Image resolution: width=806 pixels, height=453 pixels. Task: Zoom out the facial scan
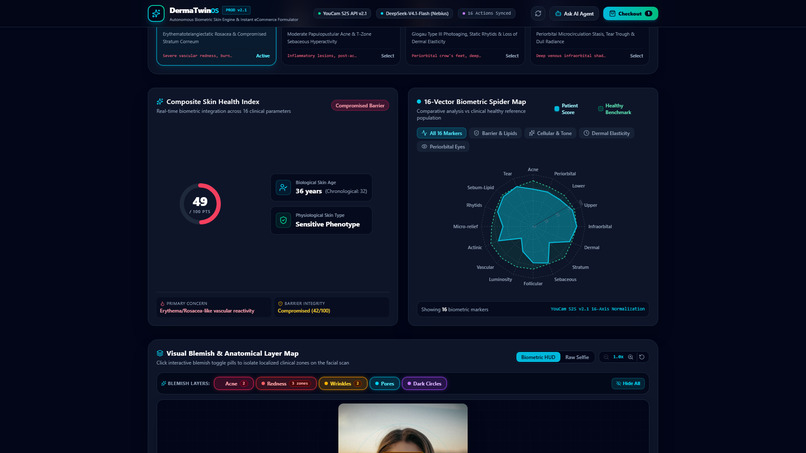pyautogui.click(x=606, y=357)
